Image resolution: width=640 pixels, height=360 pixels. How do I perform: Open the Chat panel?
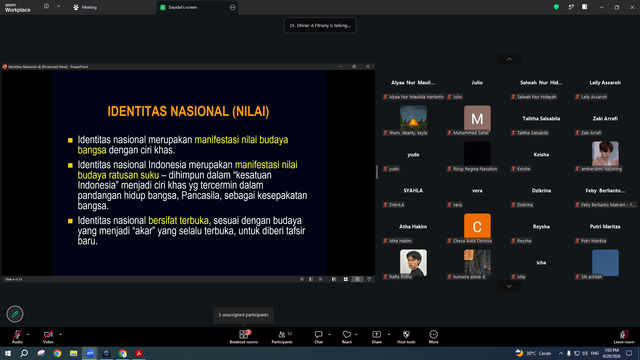click(x=318, y=337)
